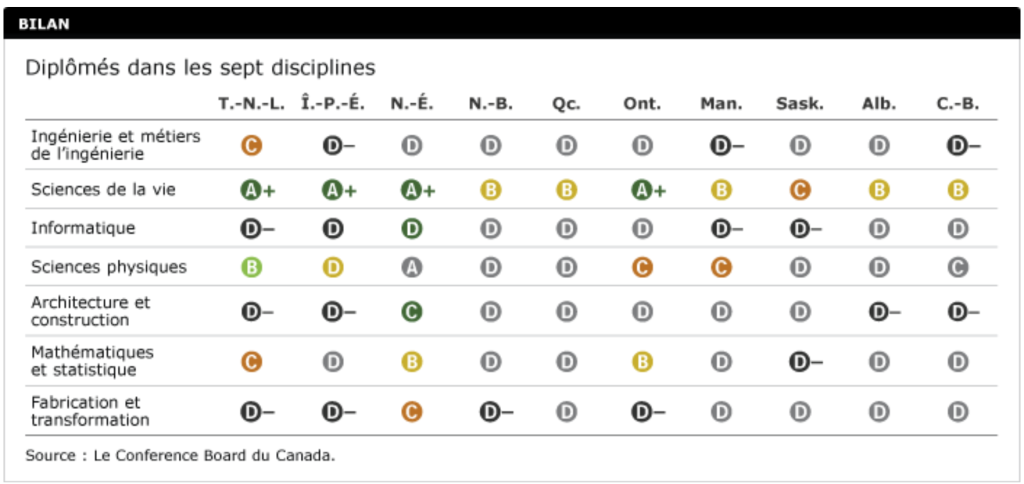1024x484 pixels.
Task: Click Manitoba orange C icon for Sciences physiques
Action: [x=720, y=268]
